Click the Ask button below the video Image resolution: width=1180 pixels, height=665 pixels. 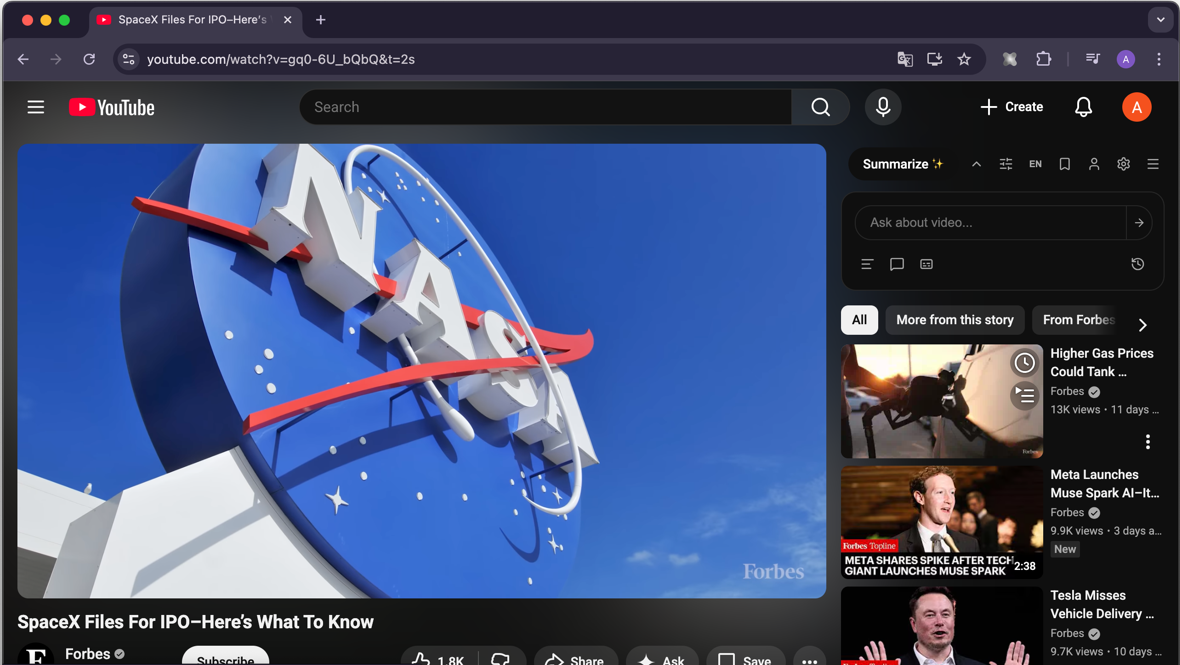[x=661, y=657]
